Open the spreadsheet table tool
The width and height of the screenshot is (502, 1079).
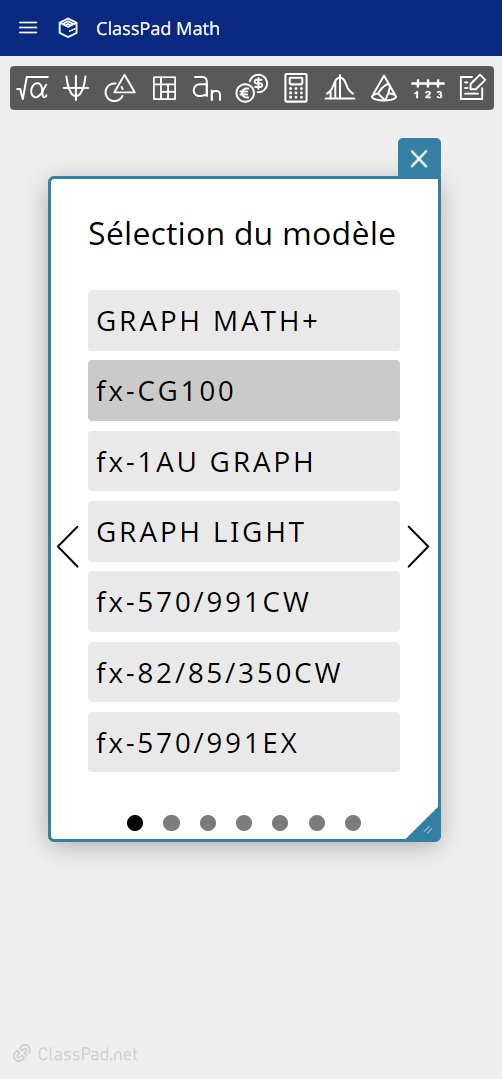[164, 88]
